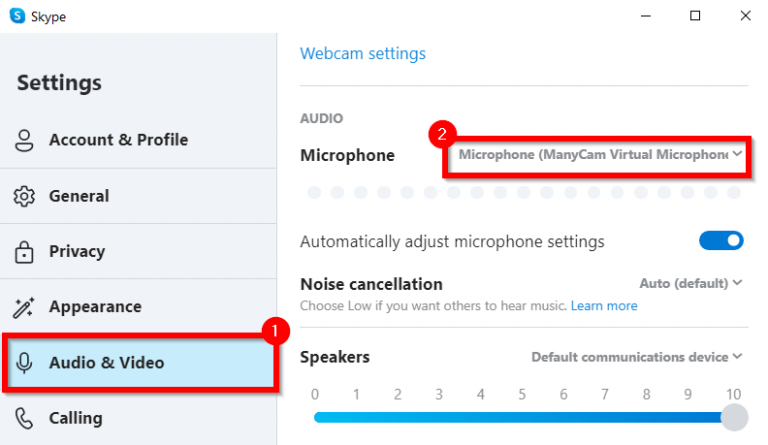Click the Appearance magic wand icon

25,307
